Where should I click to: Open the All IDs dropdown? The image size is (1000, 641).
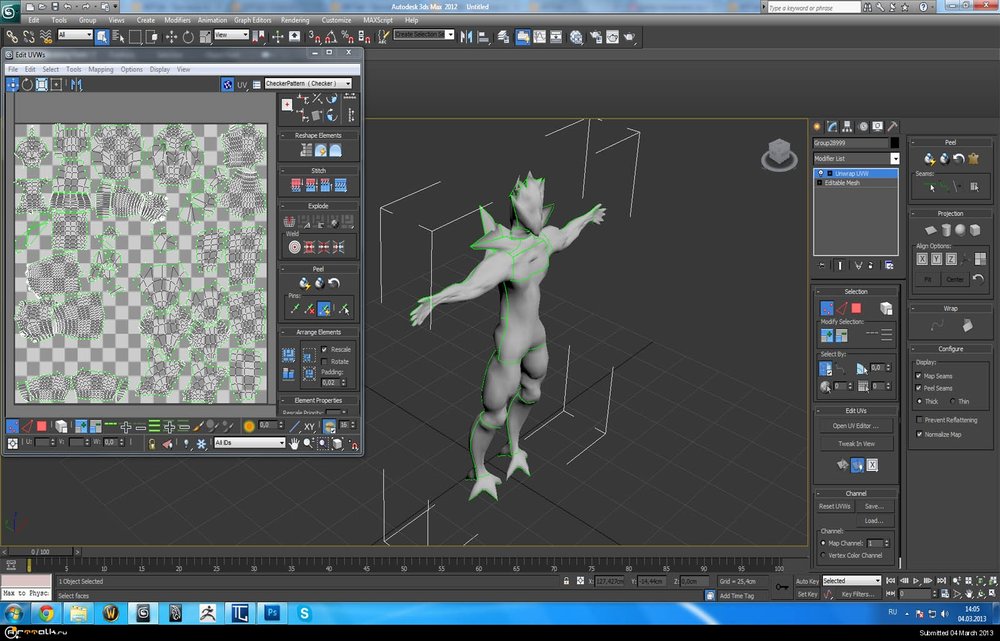point(249,442)
